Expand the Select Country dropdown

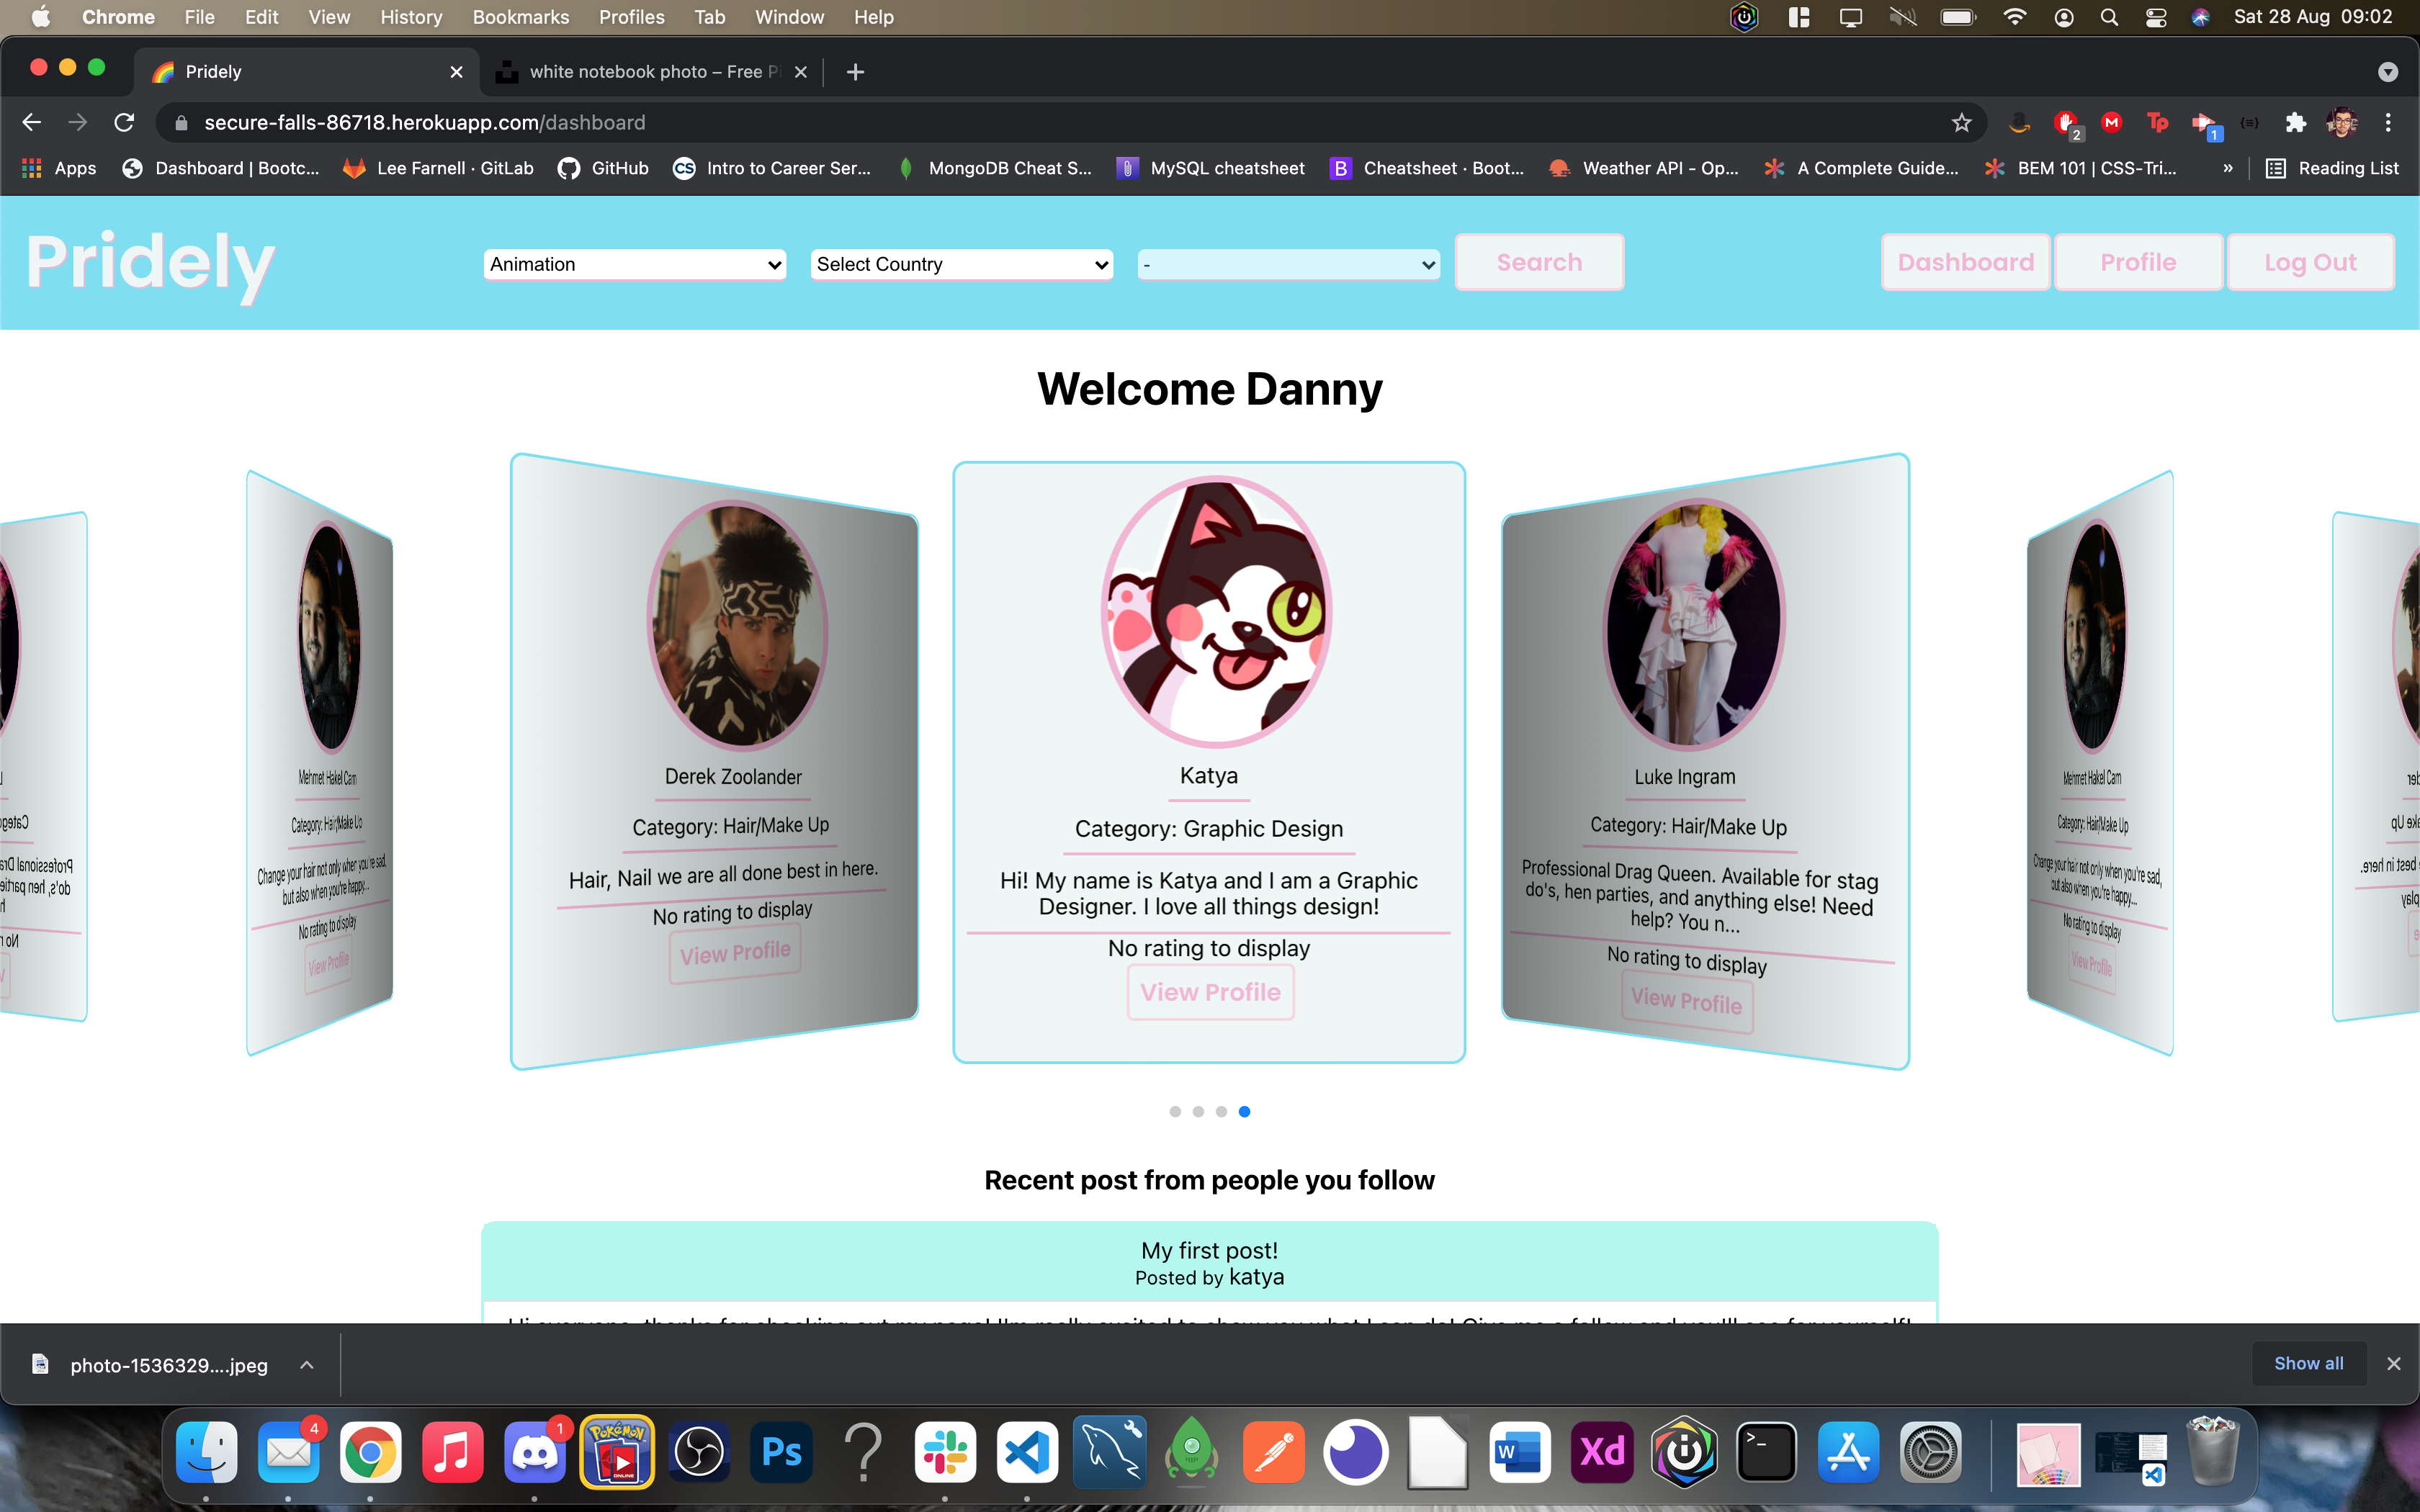961,264
